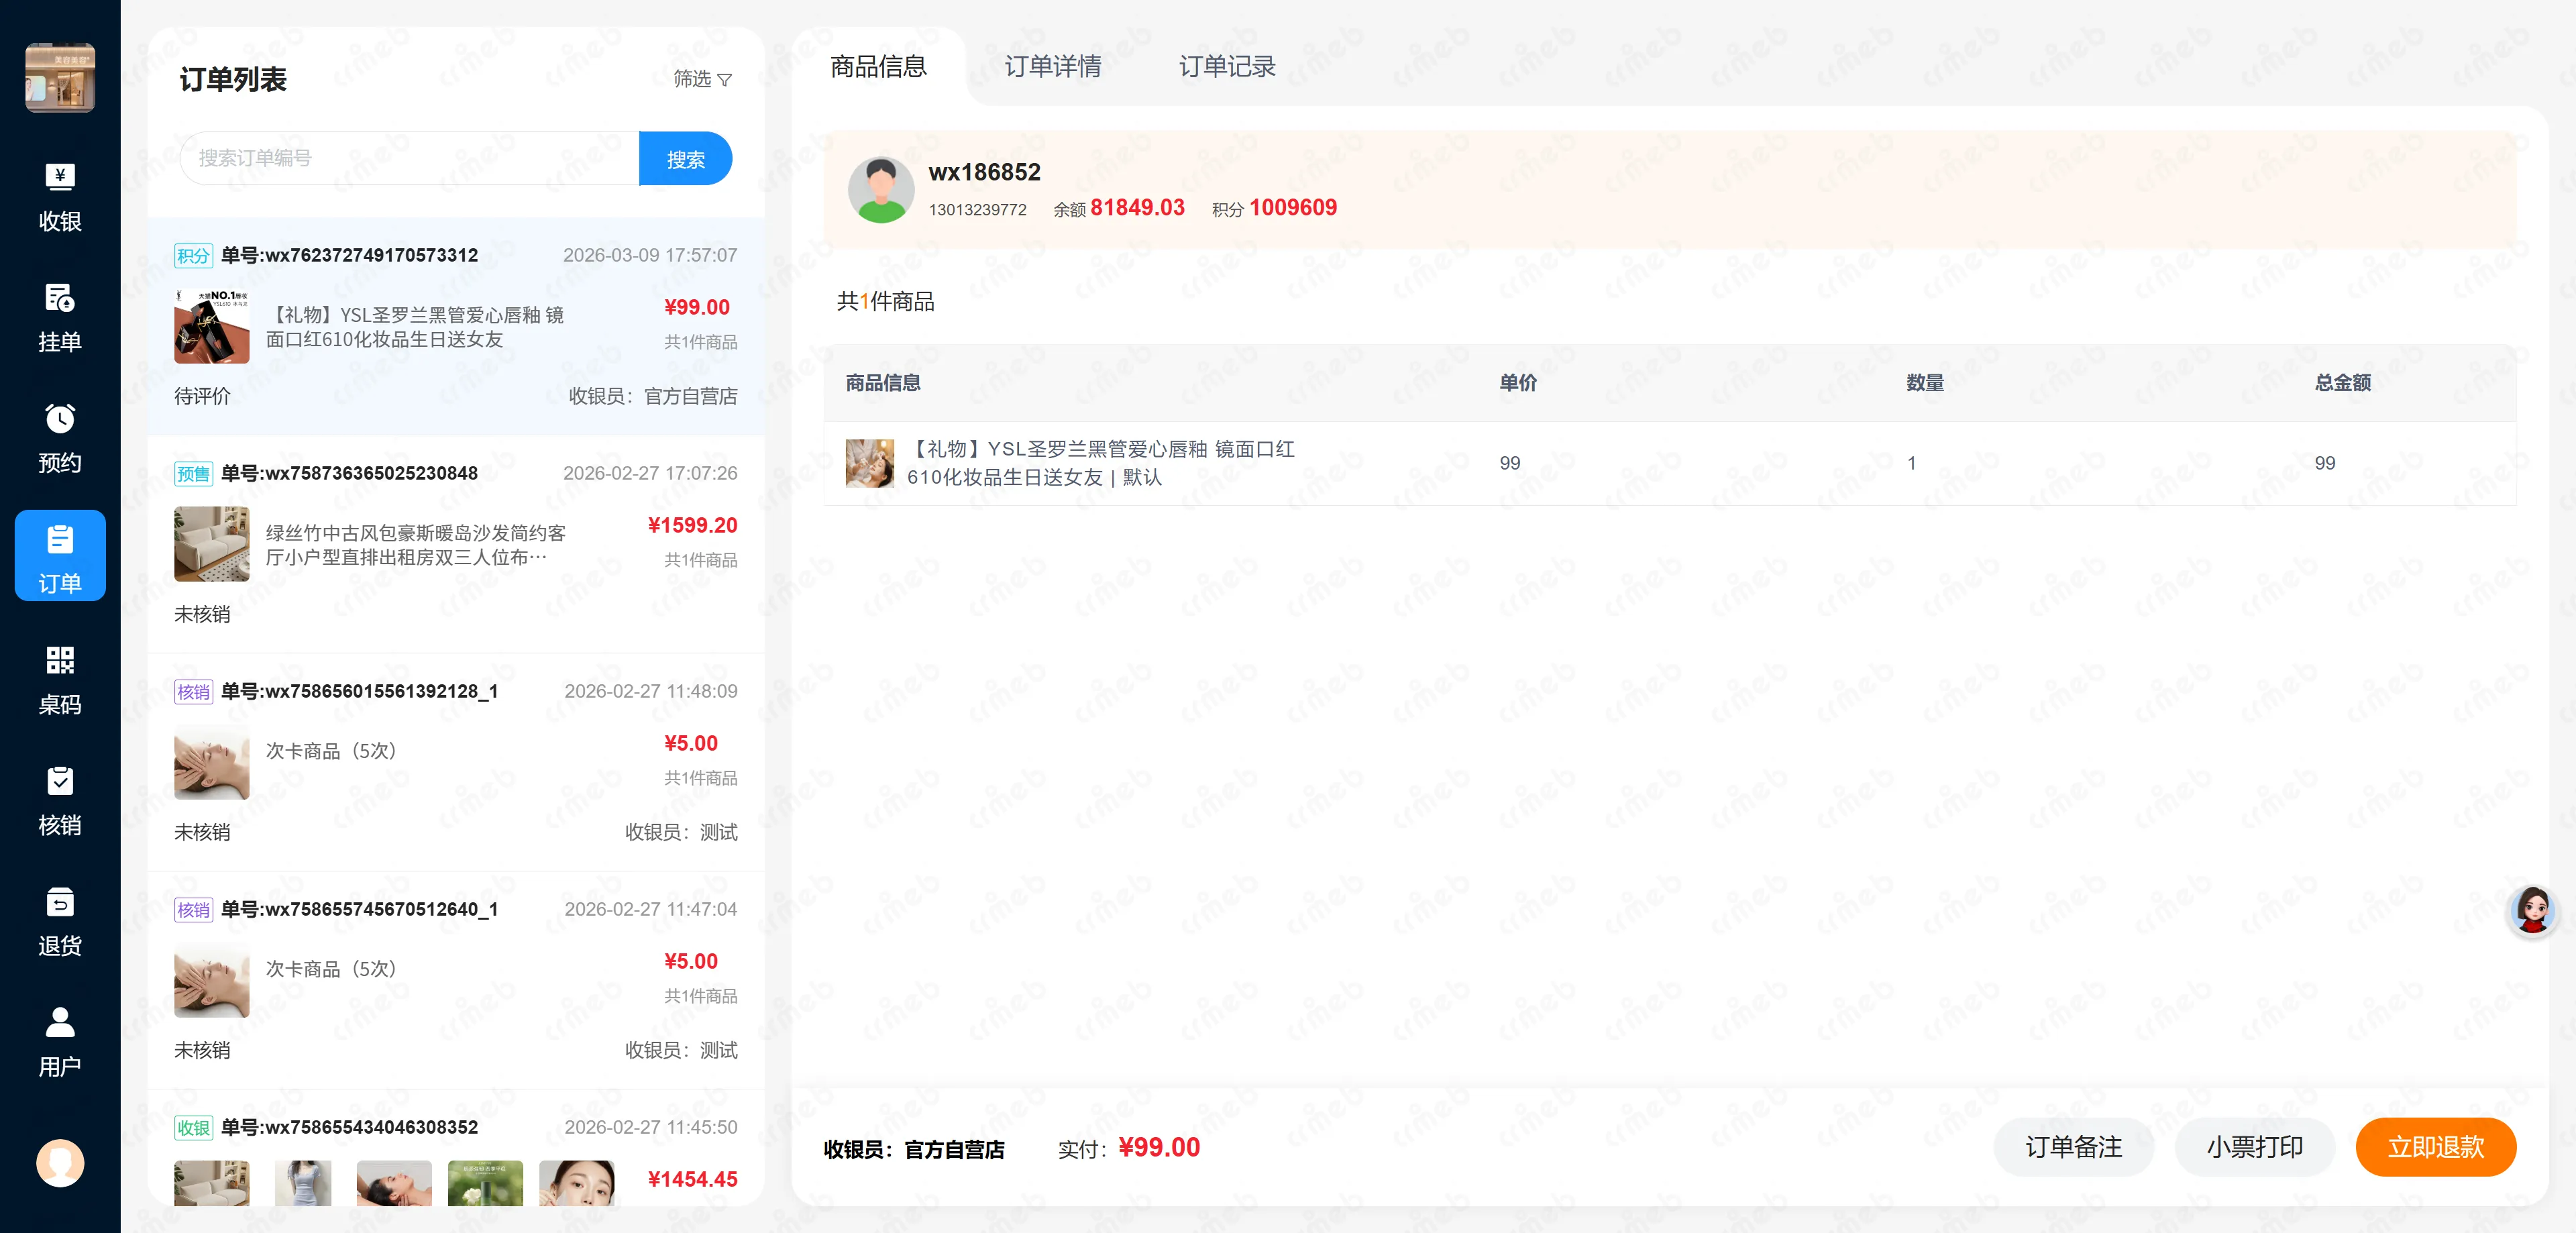Select order 单号:wx762372749170573312
The image size is (2576, 1233).
[x=455, y=325]
